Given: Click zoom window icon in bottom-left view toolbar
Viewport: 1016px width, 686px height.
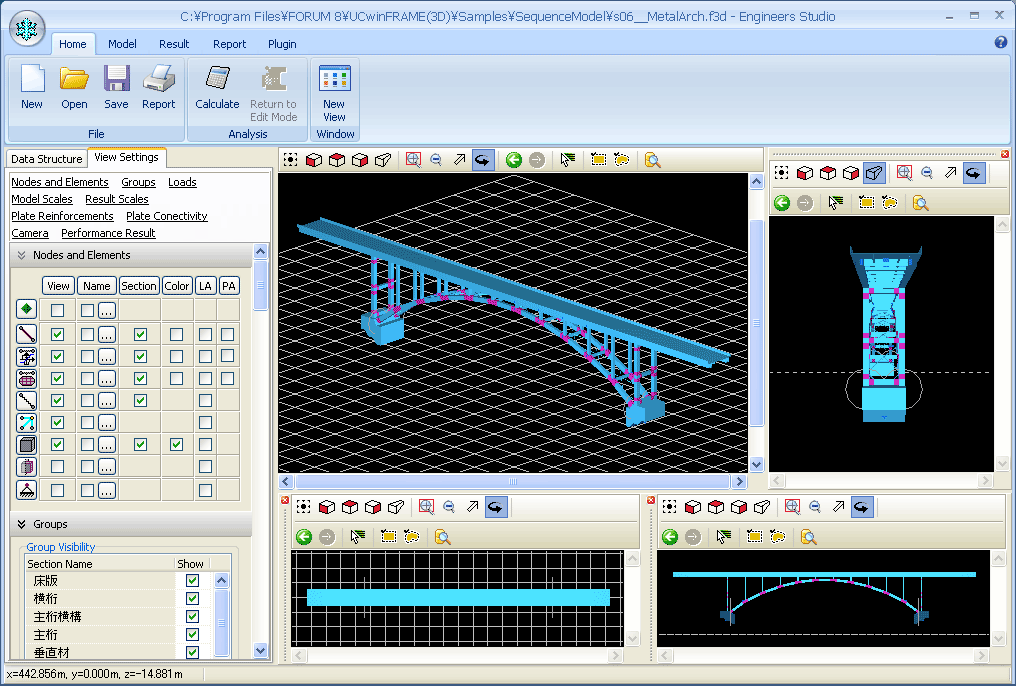Looking at the screenshot, I should point(426,507).
